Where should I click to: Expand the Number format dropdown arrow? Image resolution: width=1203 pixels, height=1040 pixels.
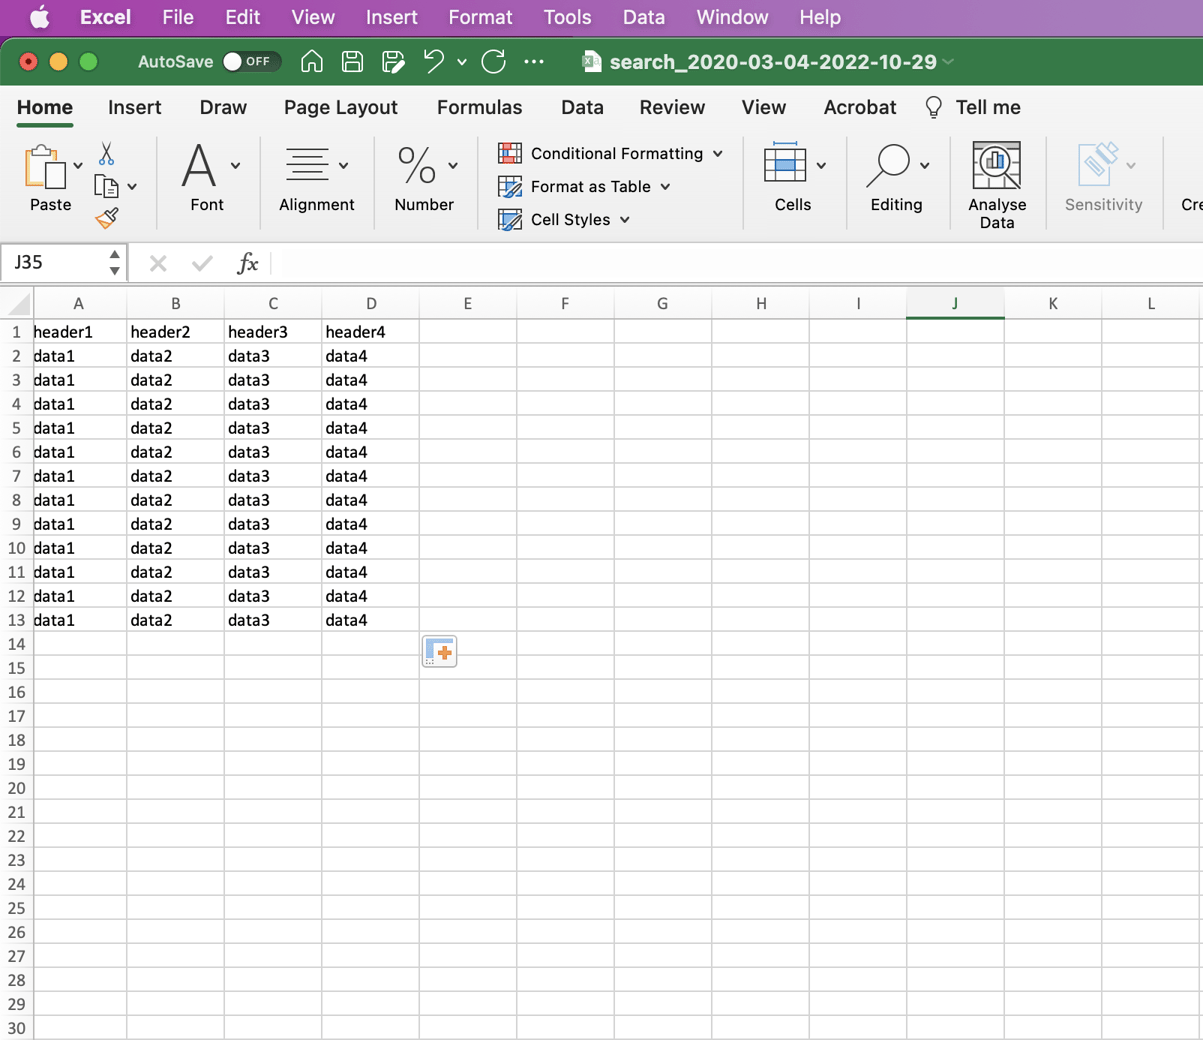click(452, 166)
